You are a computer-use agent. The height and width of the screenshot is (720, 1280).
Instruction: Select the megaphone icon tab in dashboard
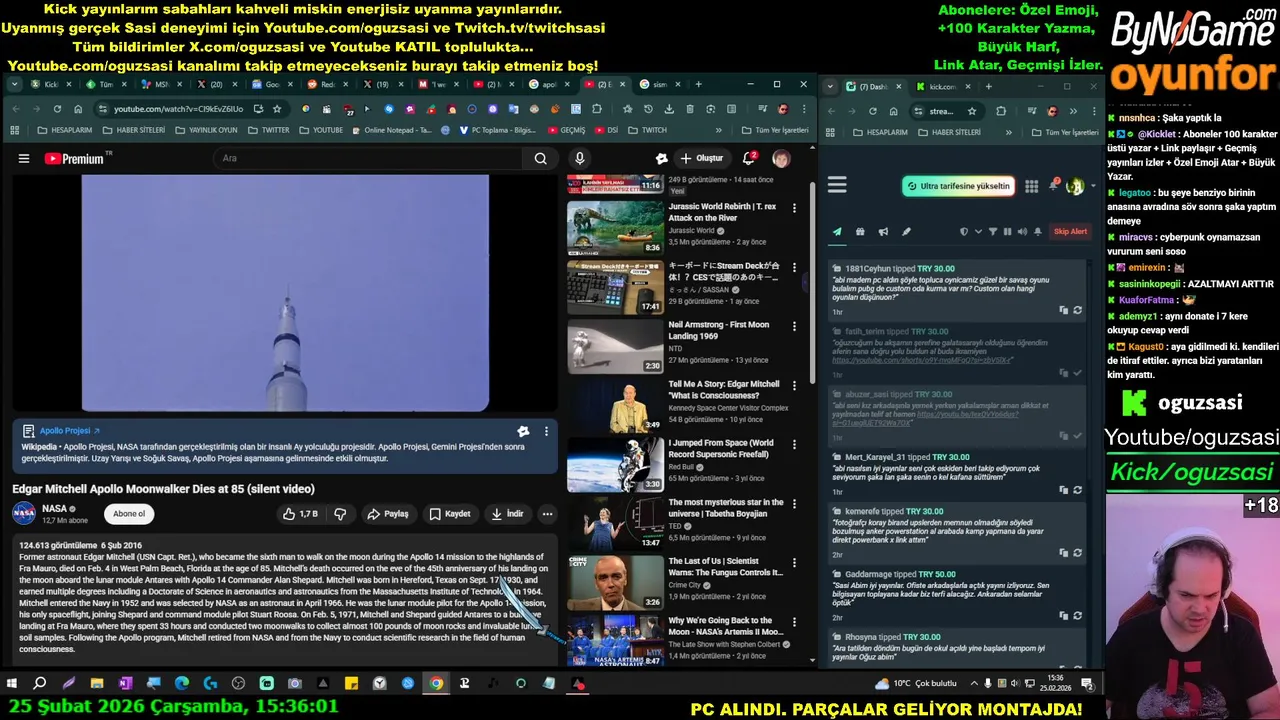tap(883, 232)
